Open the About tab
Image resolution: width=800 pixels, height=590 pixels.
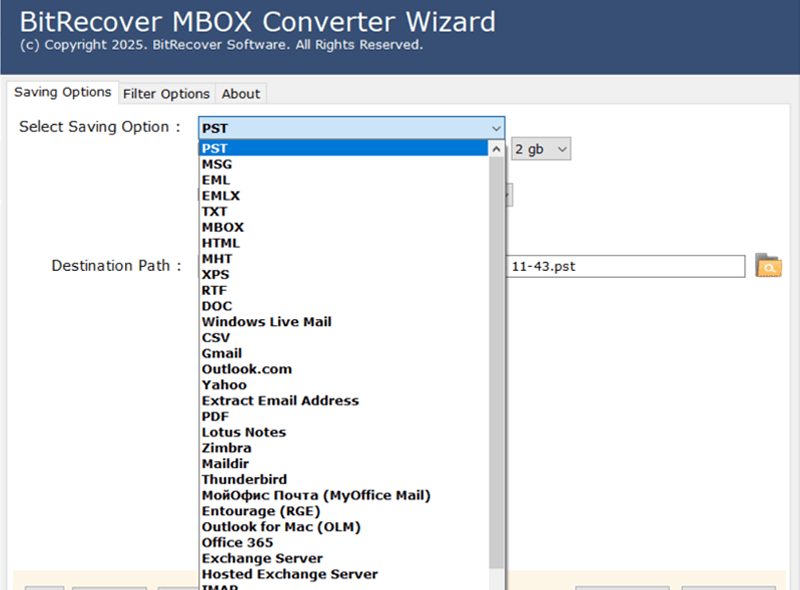[240, 93]
